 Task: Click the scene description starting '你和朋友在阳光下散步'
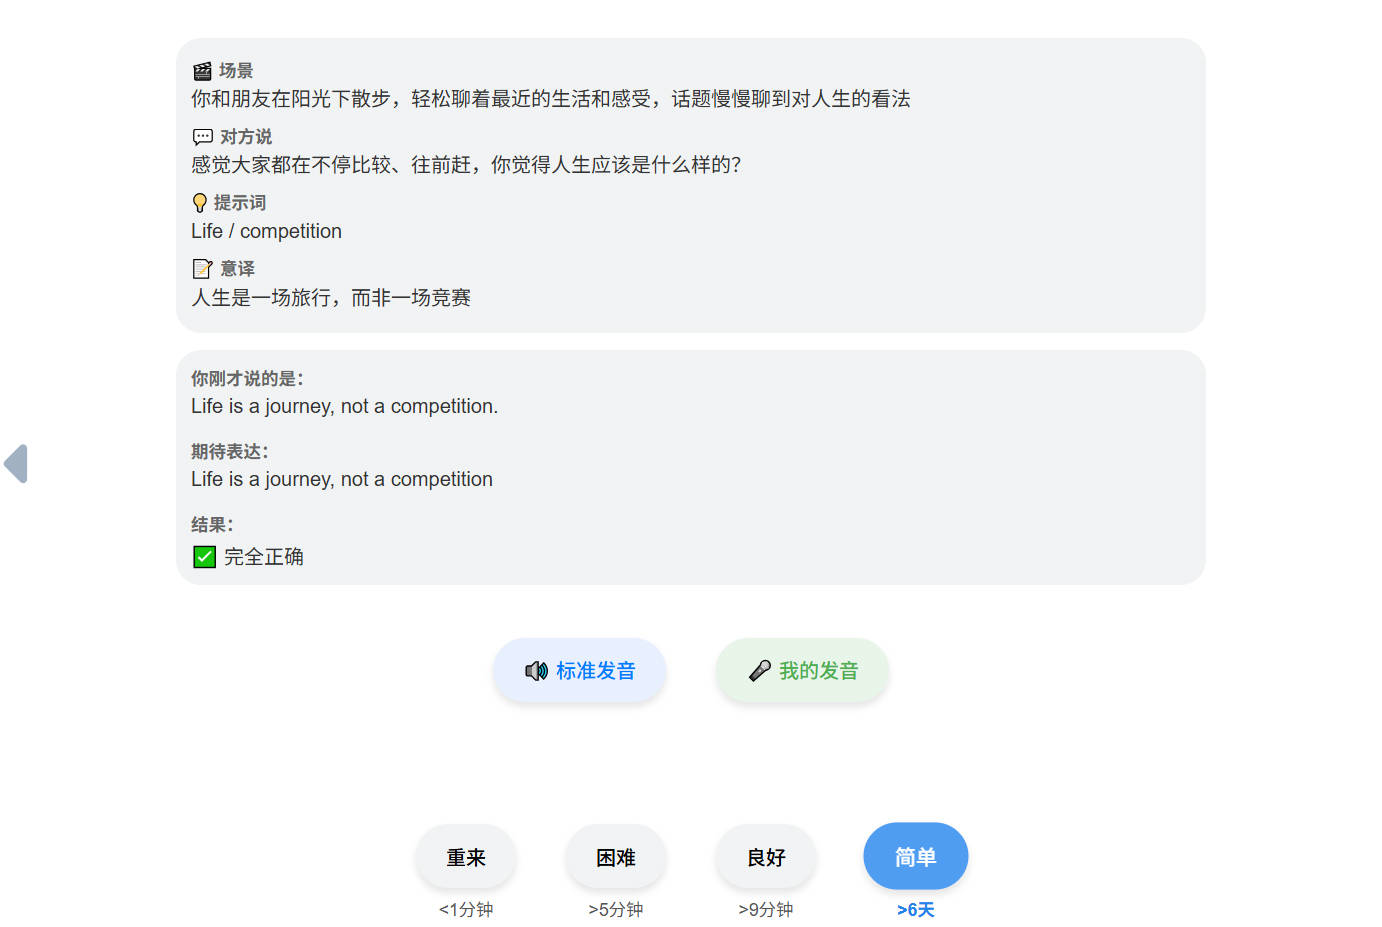[551, 98]
